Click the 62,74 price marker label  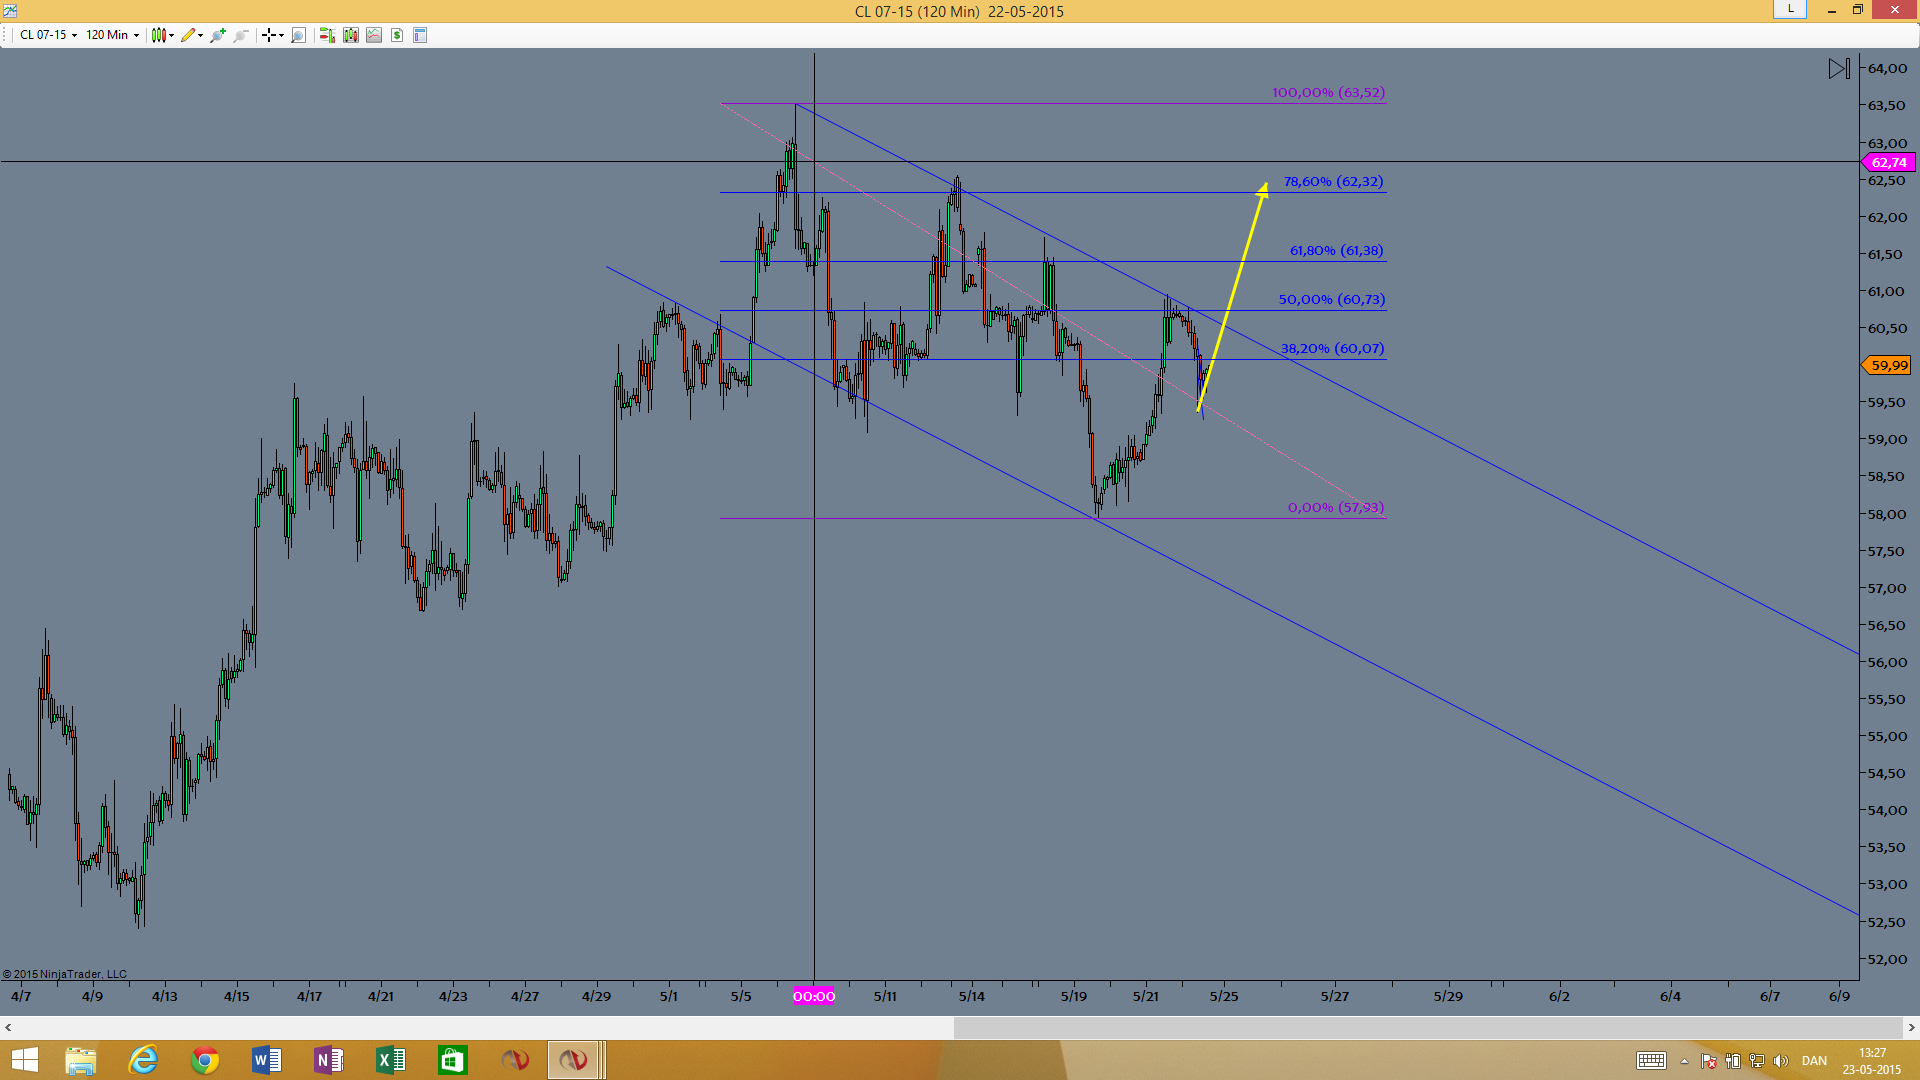click(1888, 162)
